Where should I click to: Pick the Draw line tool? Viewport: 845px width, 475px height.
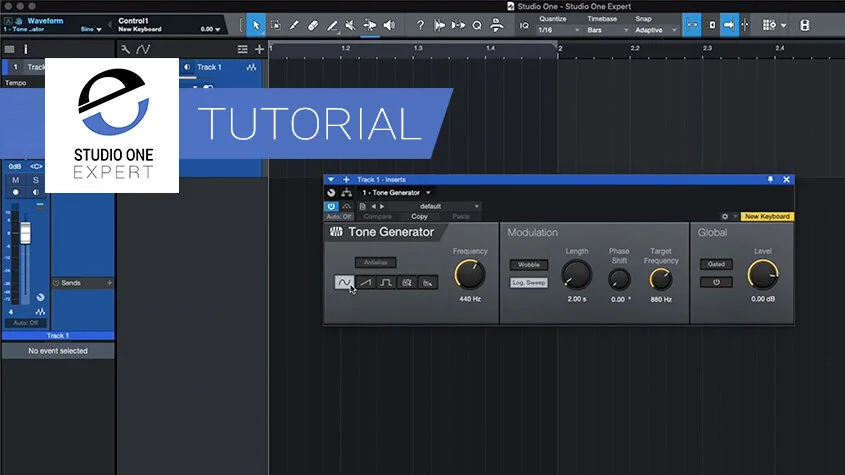click(333, 25)
